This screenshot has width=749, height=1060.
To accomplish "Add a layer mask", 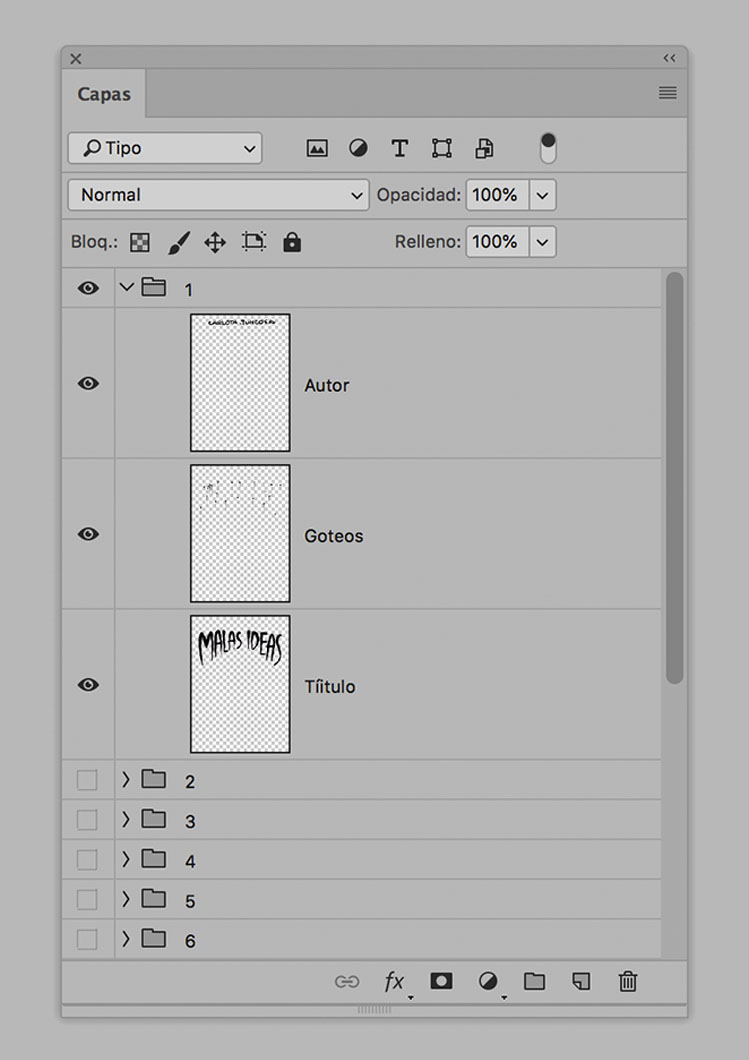I will tap(441, 981).
